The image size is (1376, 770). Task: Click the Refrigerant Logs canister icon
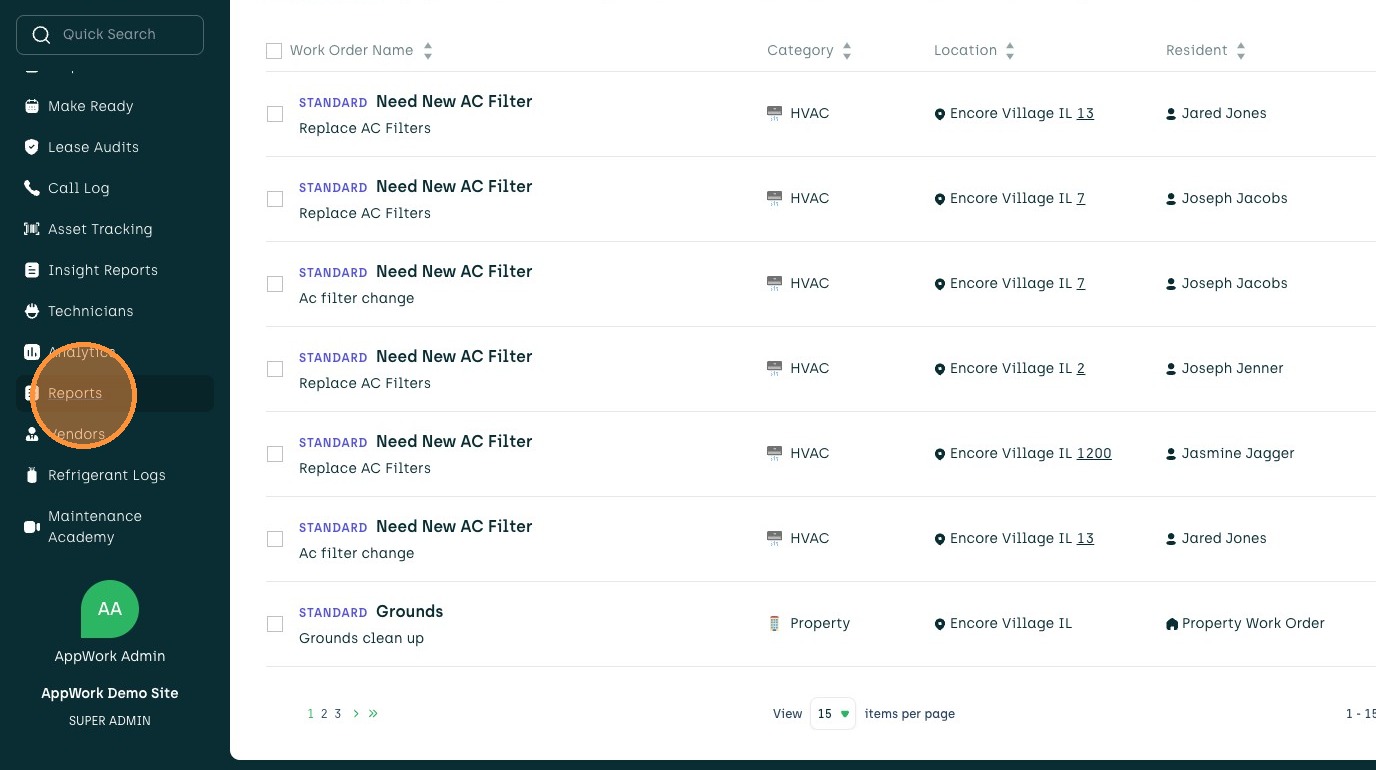[32, 475]
